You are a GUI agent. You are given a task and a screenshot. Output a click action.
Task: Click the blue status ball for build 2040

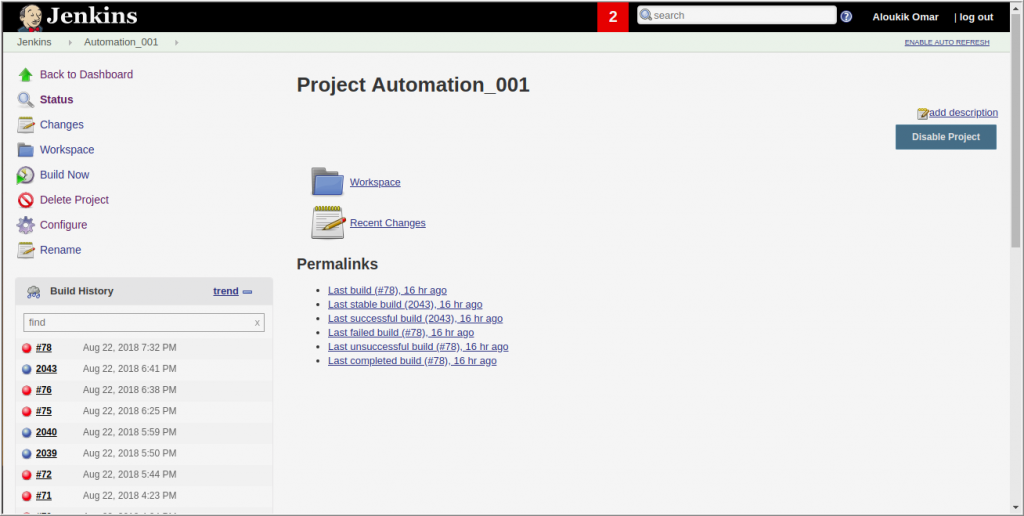point(27,432)
